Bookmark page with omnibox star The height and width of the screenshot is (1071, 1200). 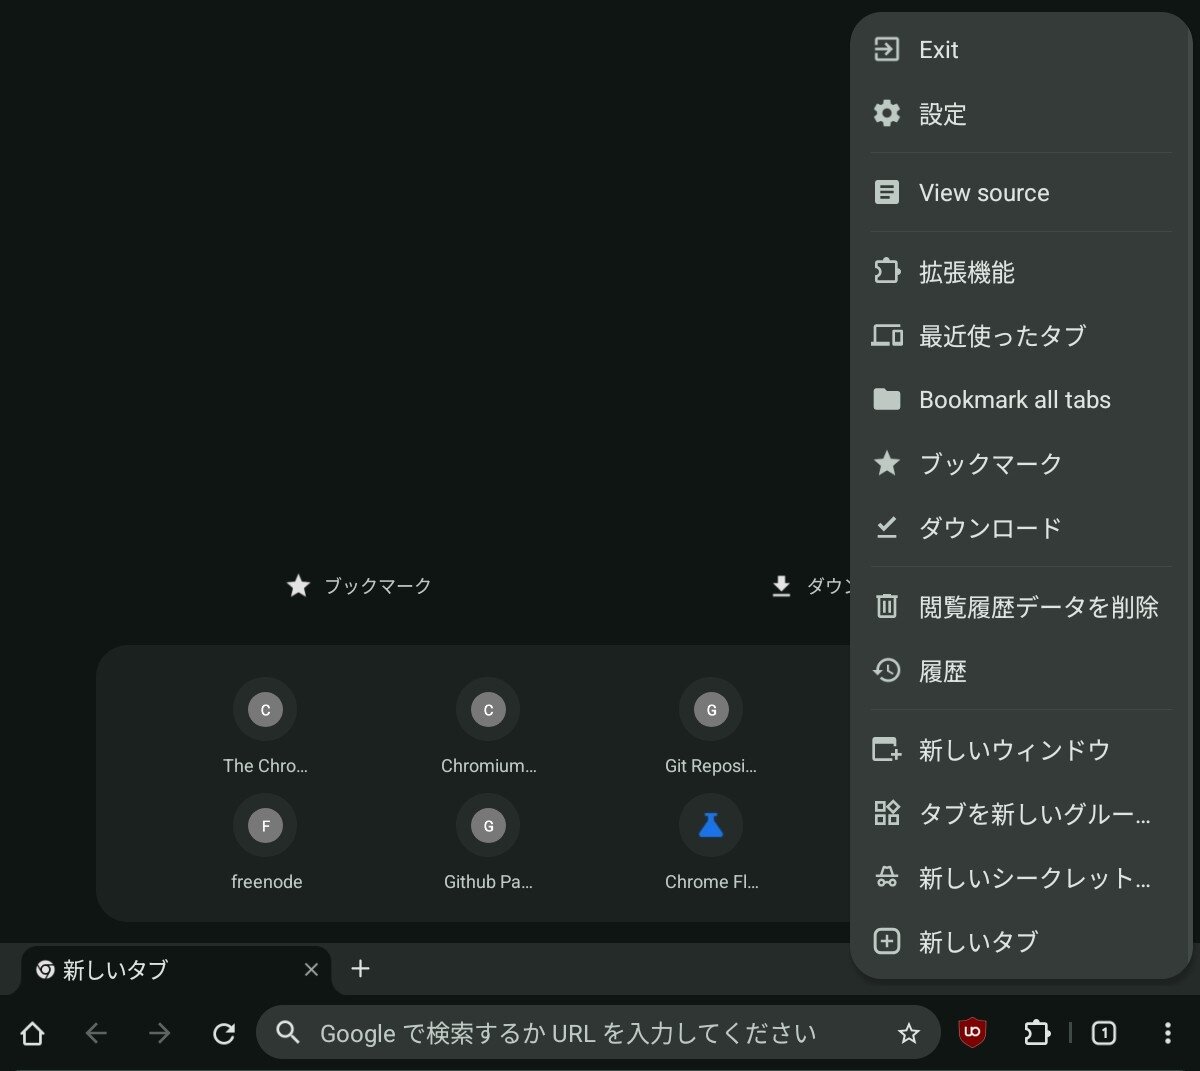point(908,1033)
